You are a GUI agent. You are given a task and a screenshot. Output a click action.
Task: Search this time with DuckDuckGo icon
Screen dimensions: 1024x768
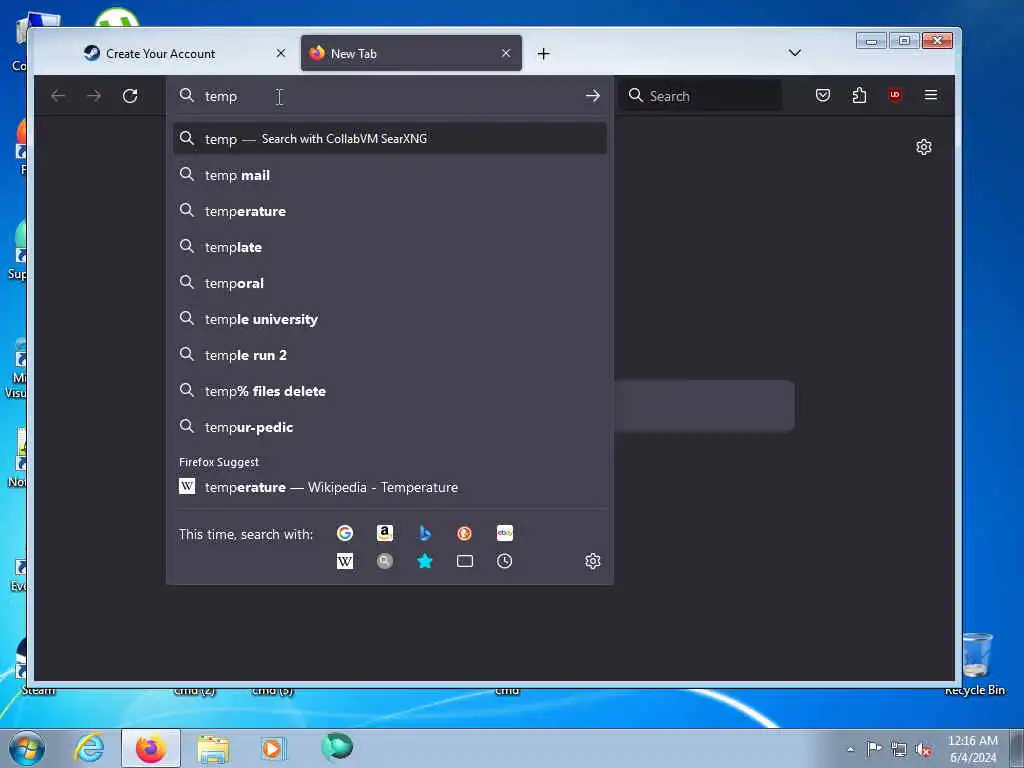[464, 534]
